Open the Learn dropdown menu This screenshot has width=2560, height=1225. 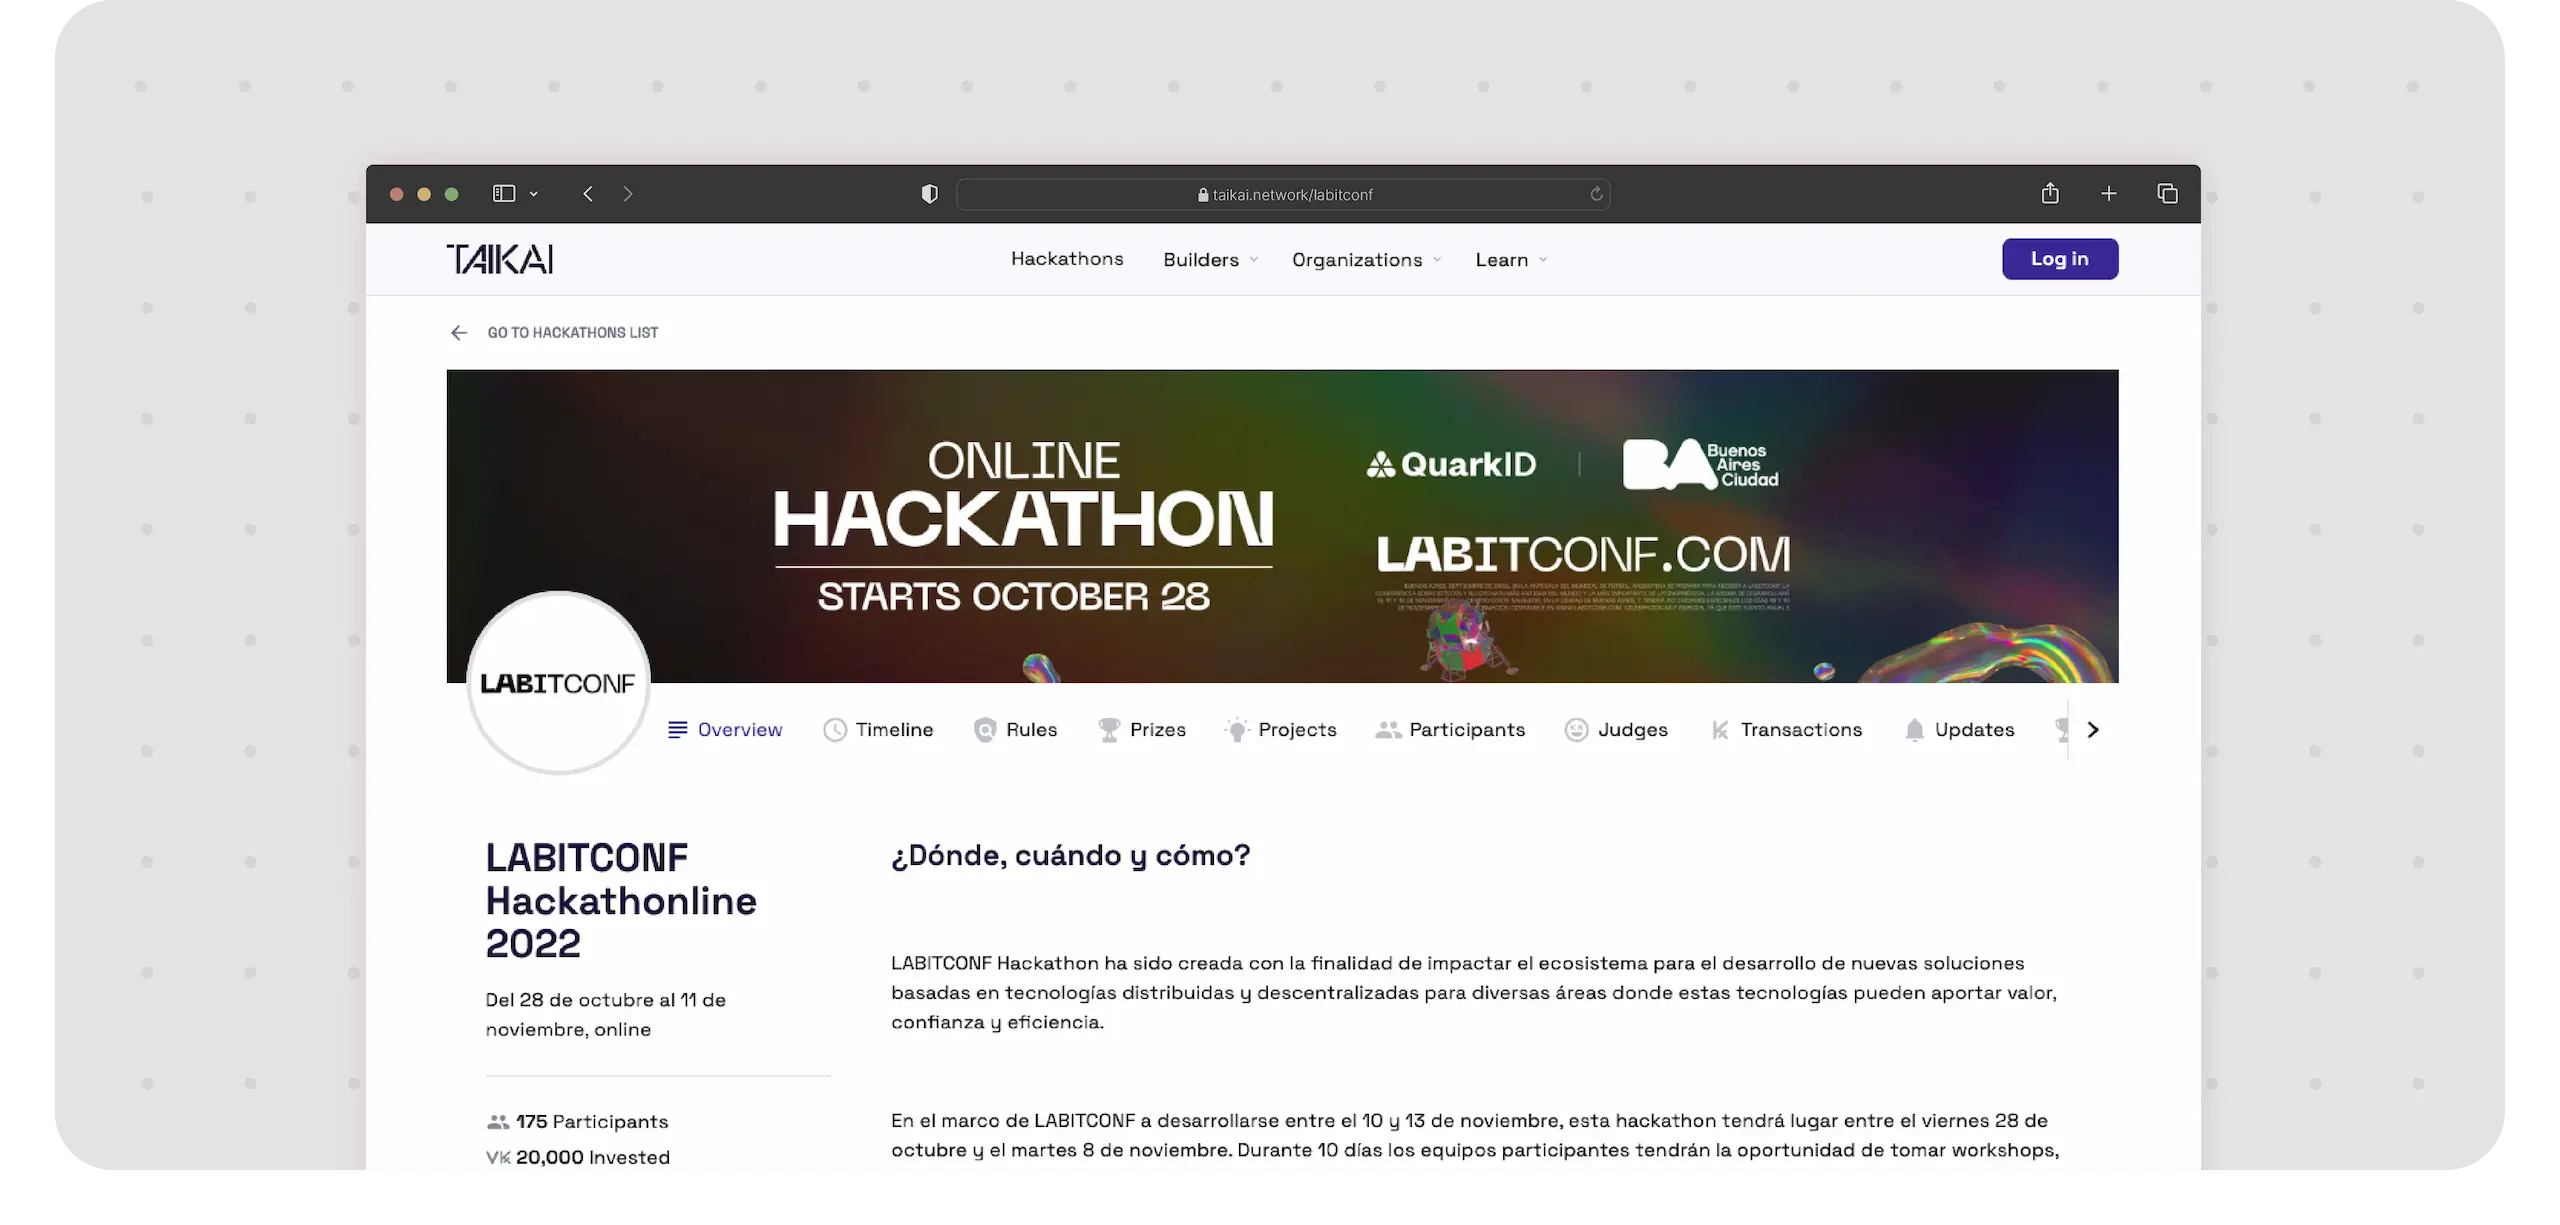(1511, 260)
